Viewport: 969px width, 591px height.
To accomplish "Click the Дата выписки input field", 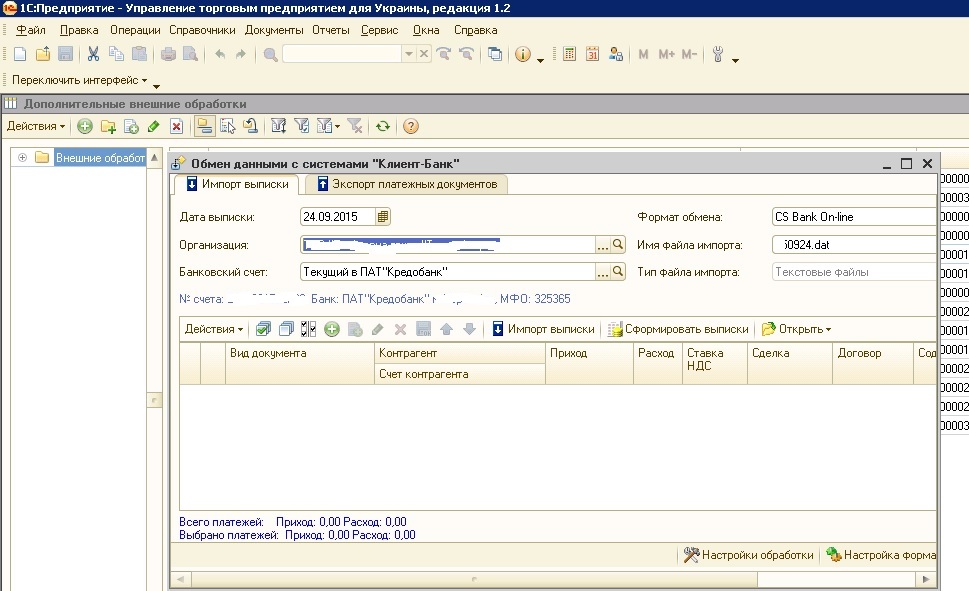I will tap(337, 217).
